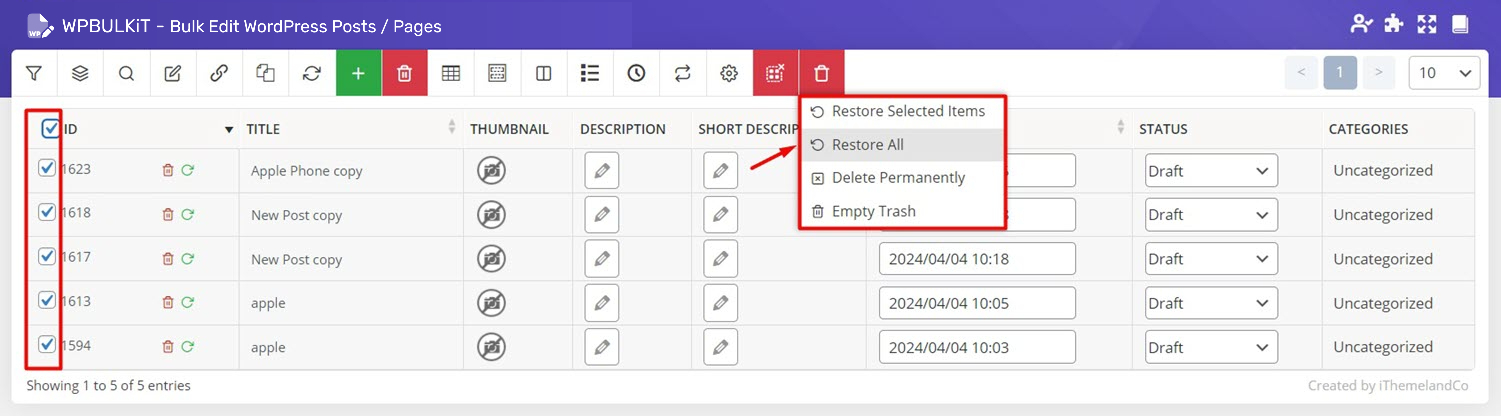Click the date field 2024/04/04 10:05
The image size is (1501, 416).
(977, 303)
